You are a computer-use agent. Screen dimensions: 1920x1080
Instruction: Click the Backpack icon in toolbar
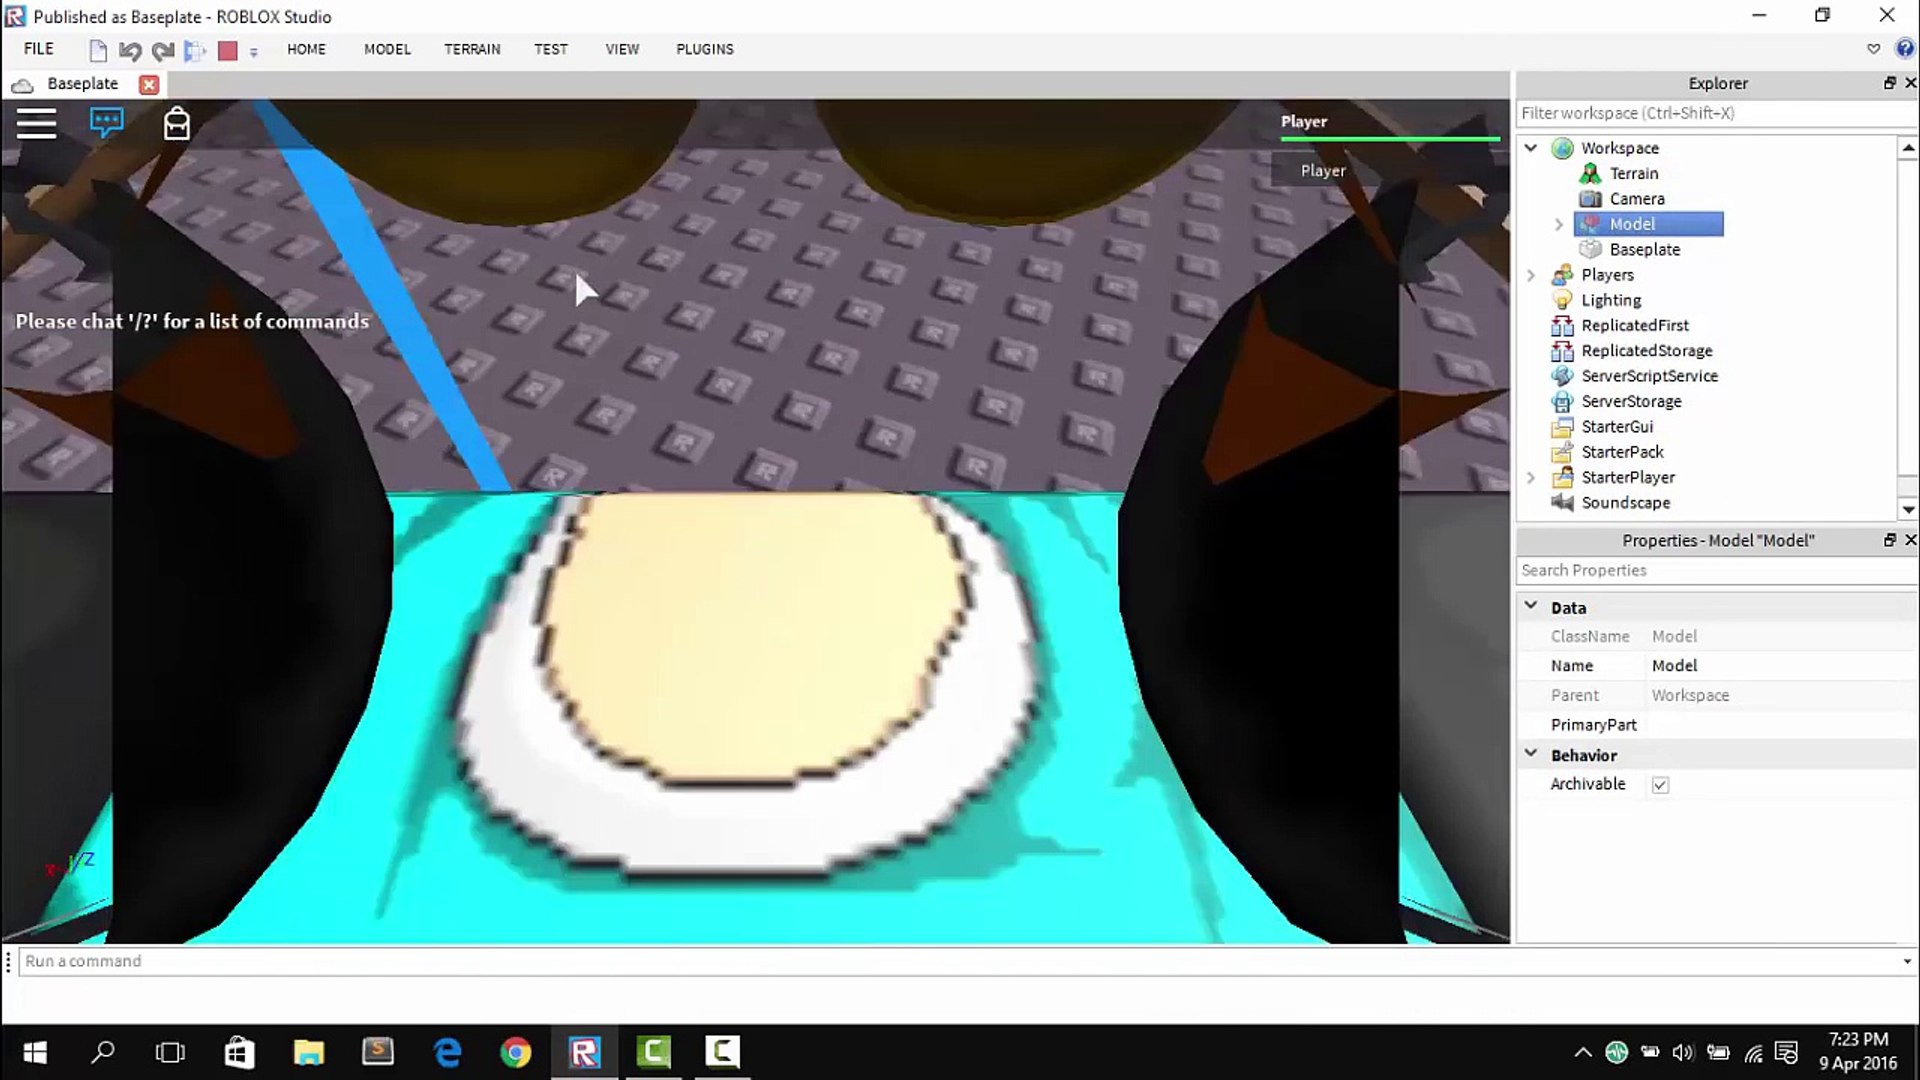pos(175,124)
